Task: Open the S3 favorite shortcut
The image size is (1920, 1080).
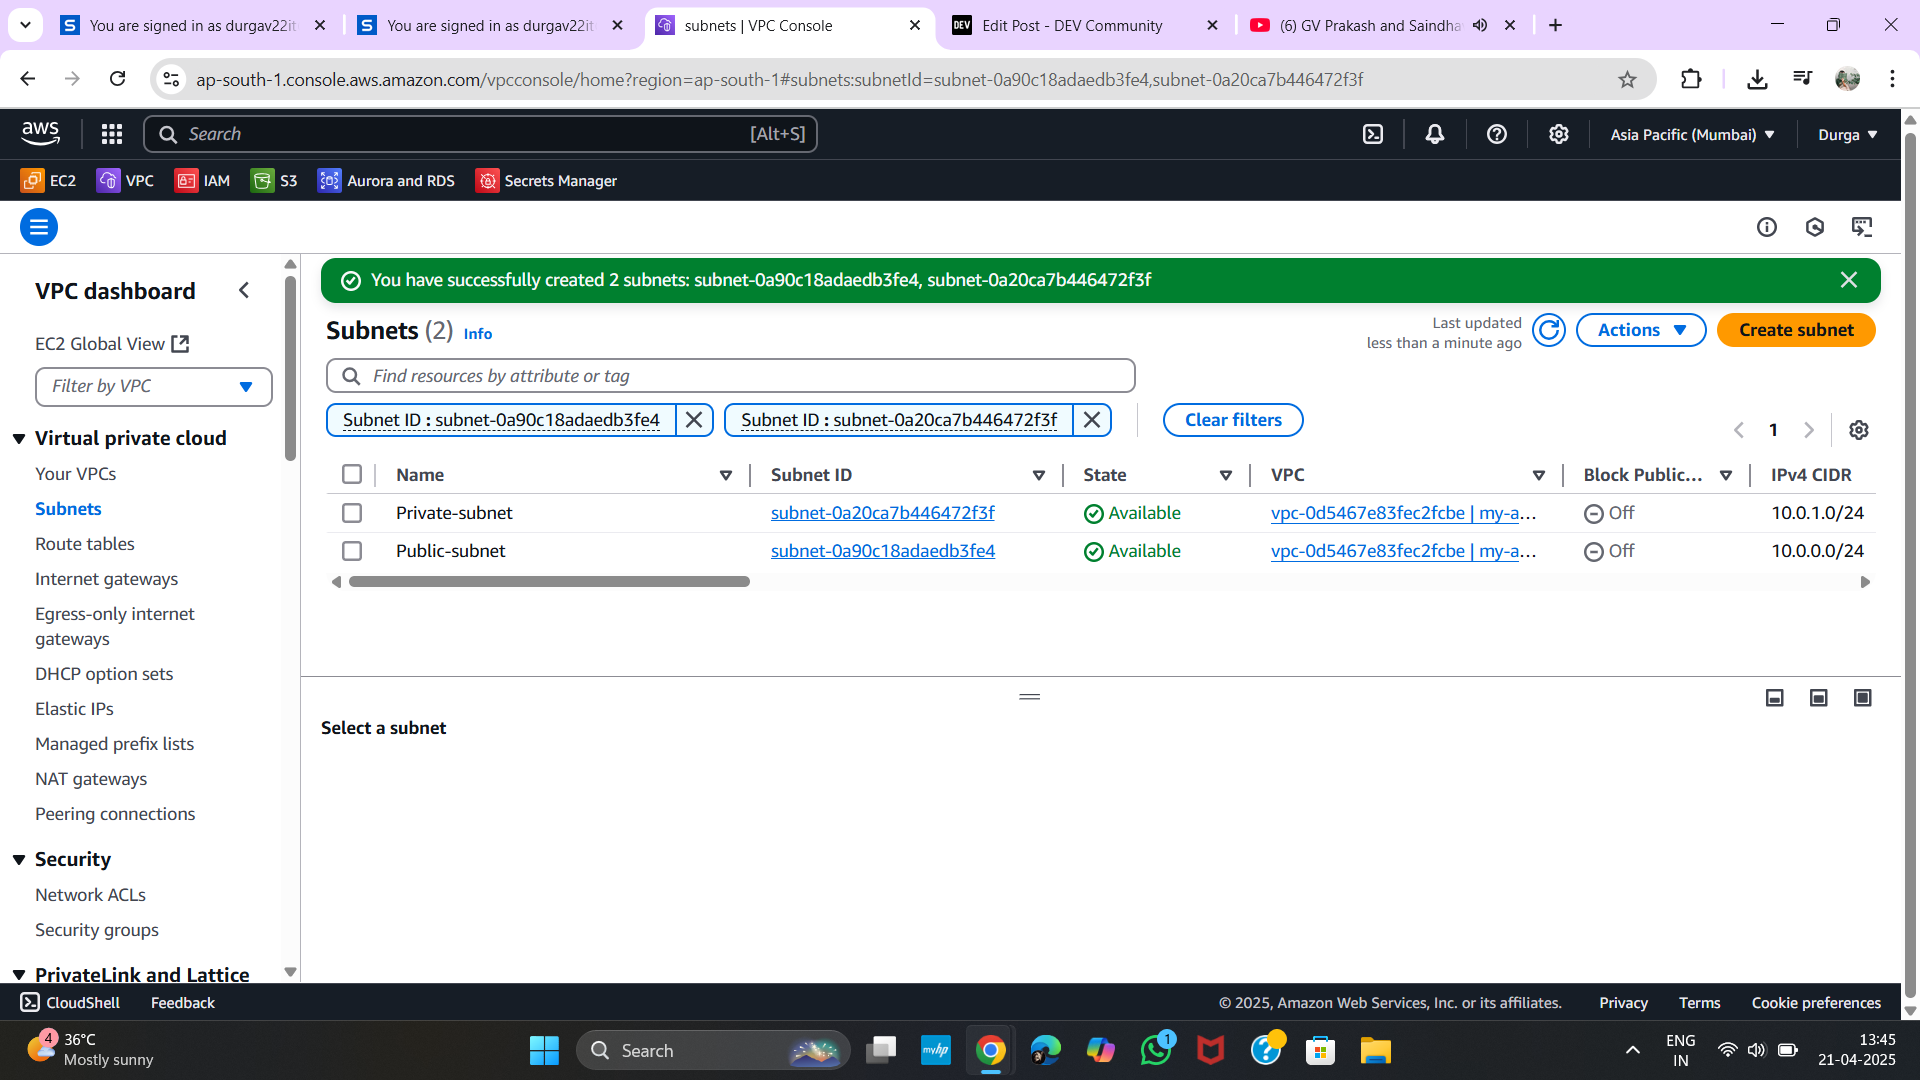Action: pos(274,181)
